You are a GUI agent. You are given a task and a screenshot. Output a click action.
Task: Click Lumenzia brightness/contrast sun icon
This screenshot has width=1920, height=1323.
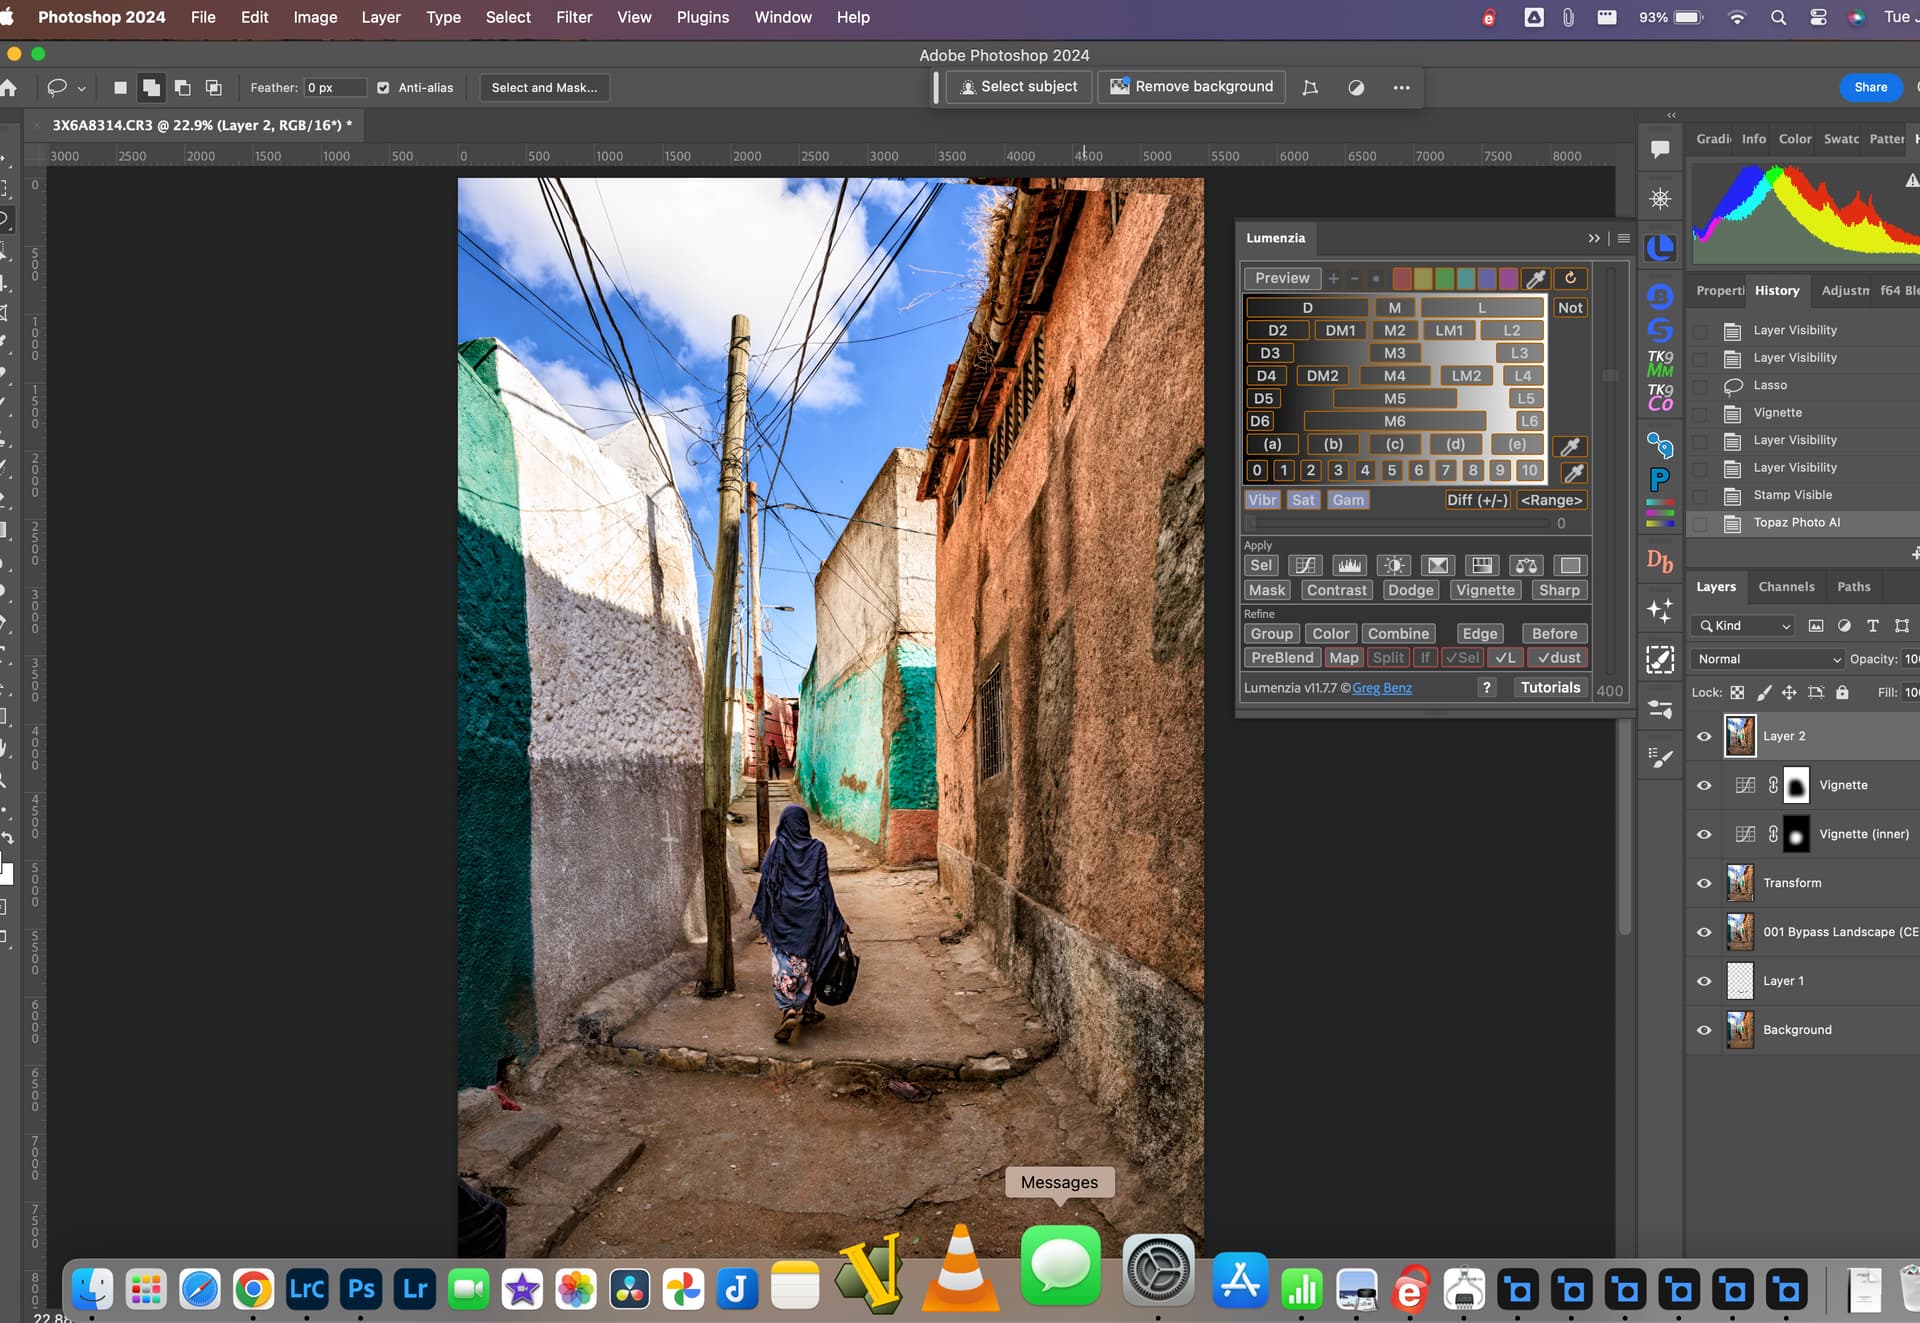pos(1394,565)
